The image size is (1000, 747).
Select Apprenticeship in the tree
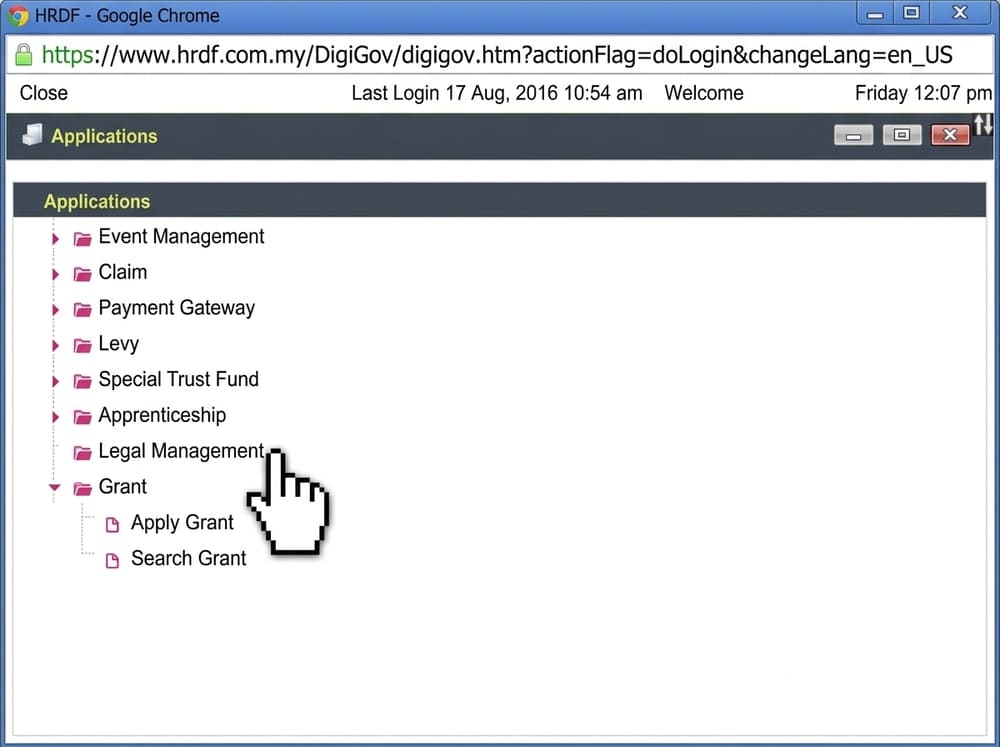tap(162, 416)
